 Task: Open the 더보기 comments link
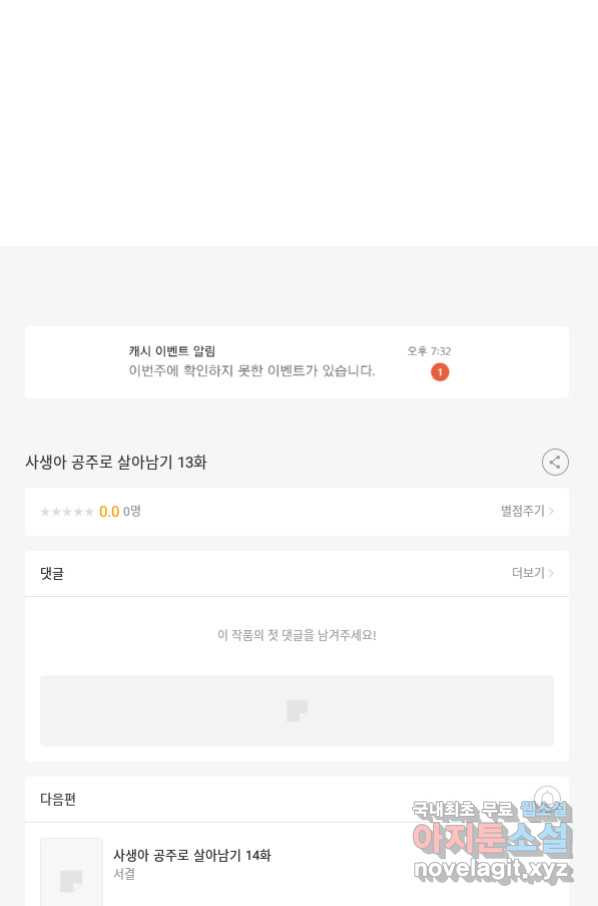528,573
